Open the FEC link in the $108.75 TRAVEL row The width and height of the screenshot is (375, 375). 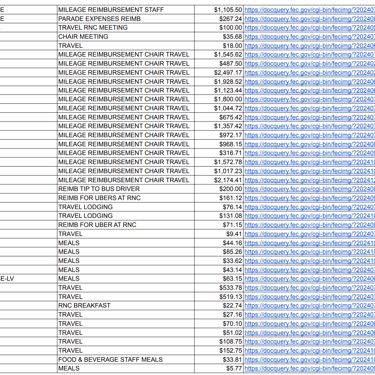(x=310, y=342)
